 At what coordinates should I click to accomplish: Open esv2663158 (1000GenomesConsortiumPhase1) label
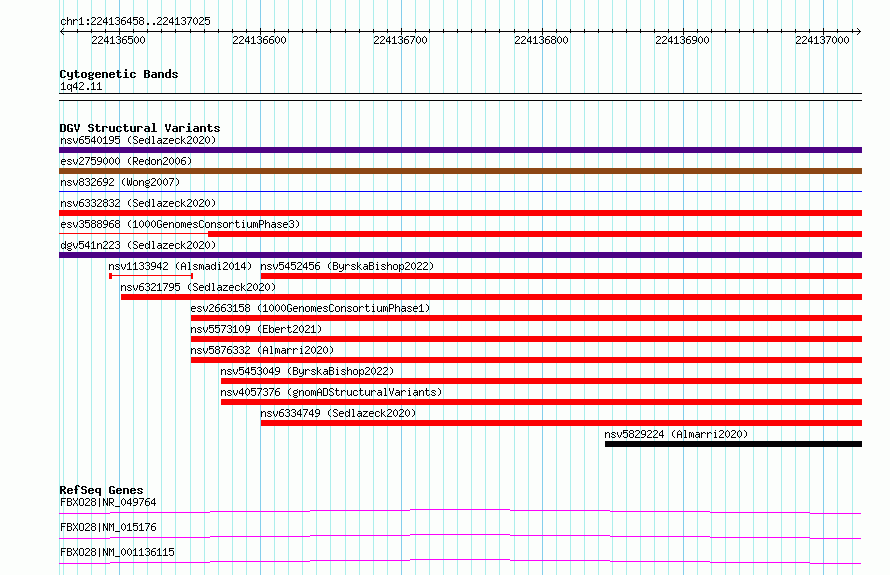310,308
